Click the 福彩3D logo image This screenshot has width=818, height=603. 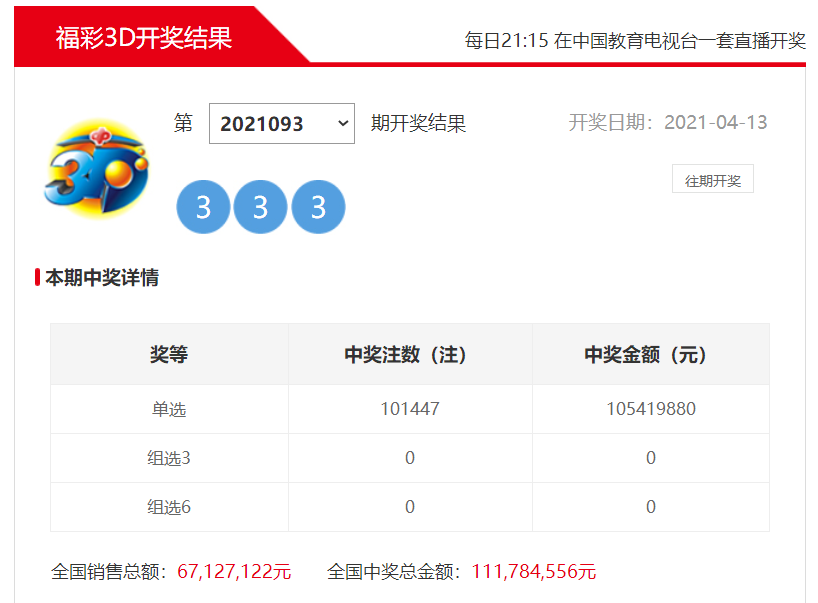pos(98,168)
